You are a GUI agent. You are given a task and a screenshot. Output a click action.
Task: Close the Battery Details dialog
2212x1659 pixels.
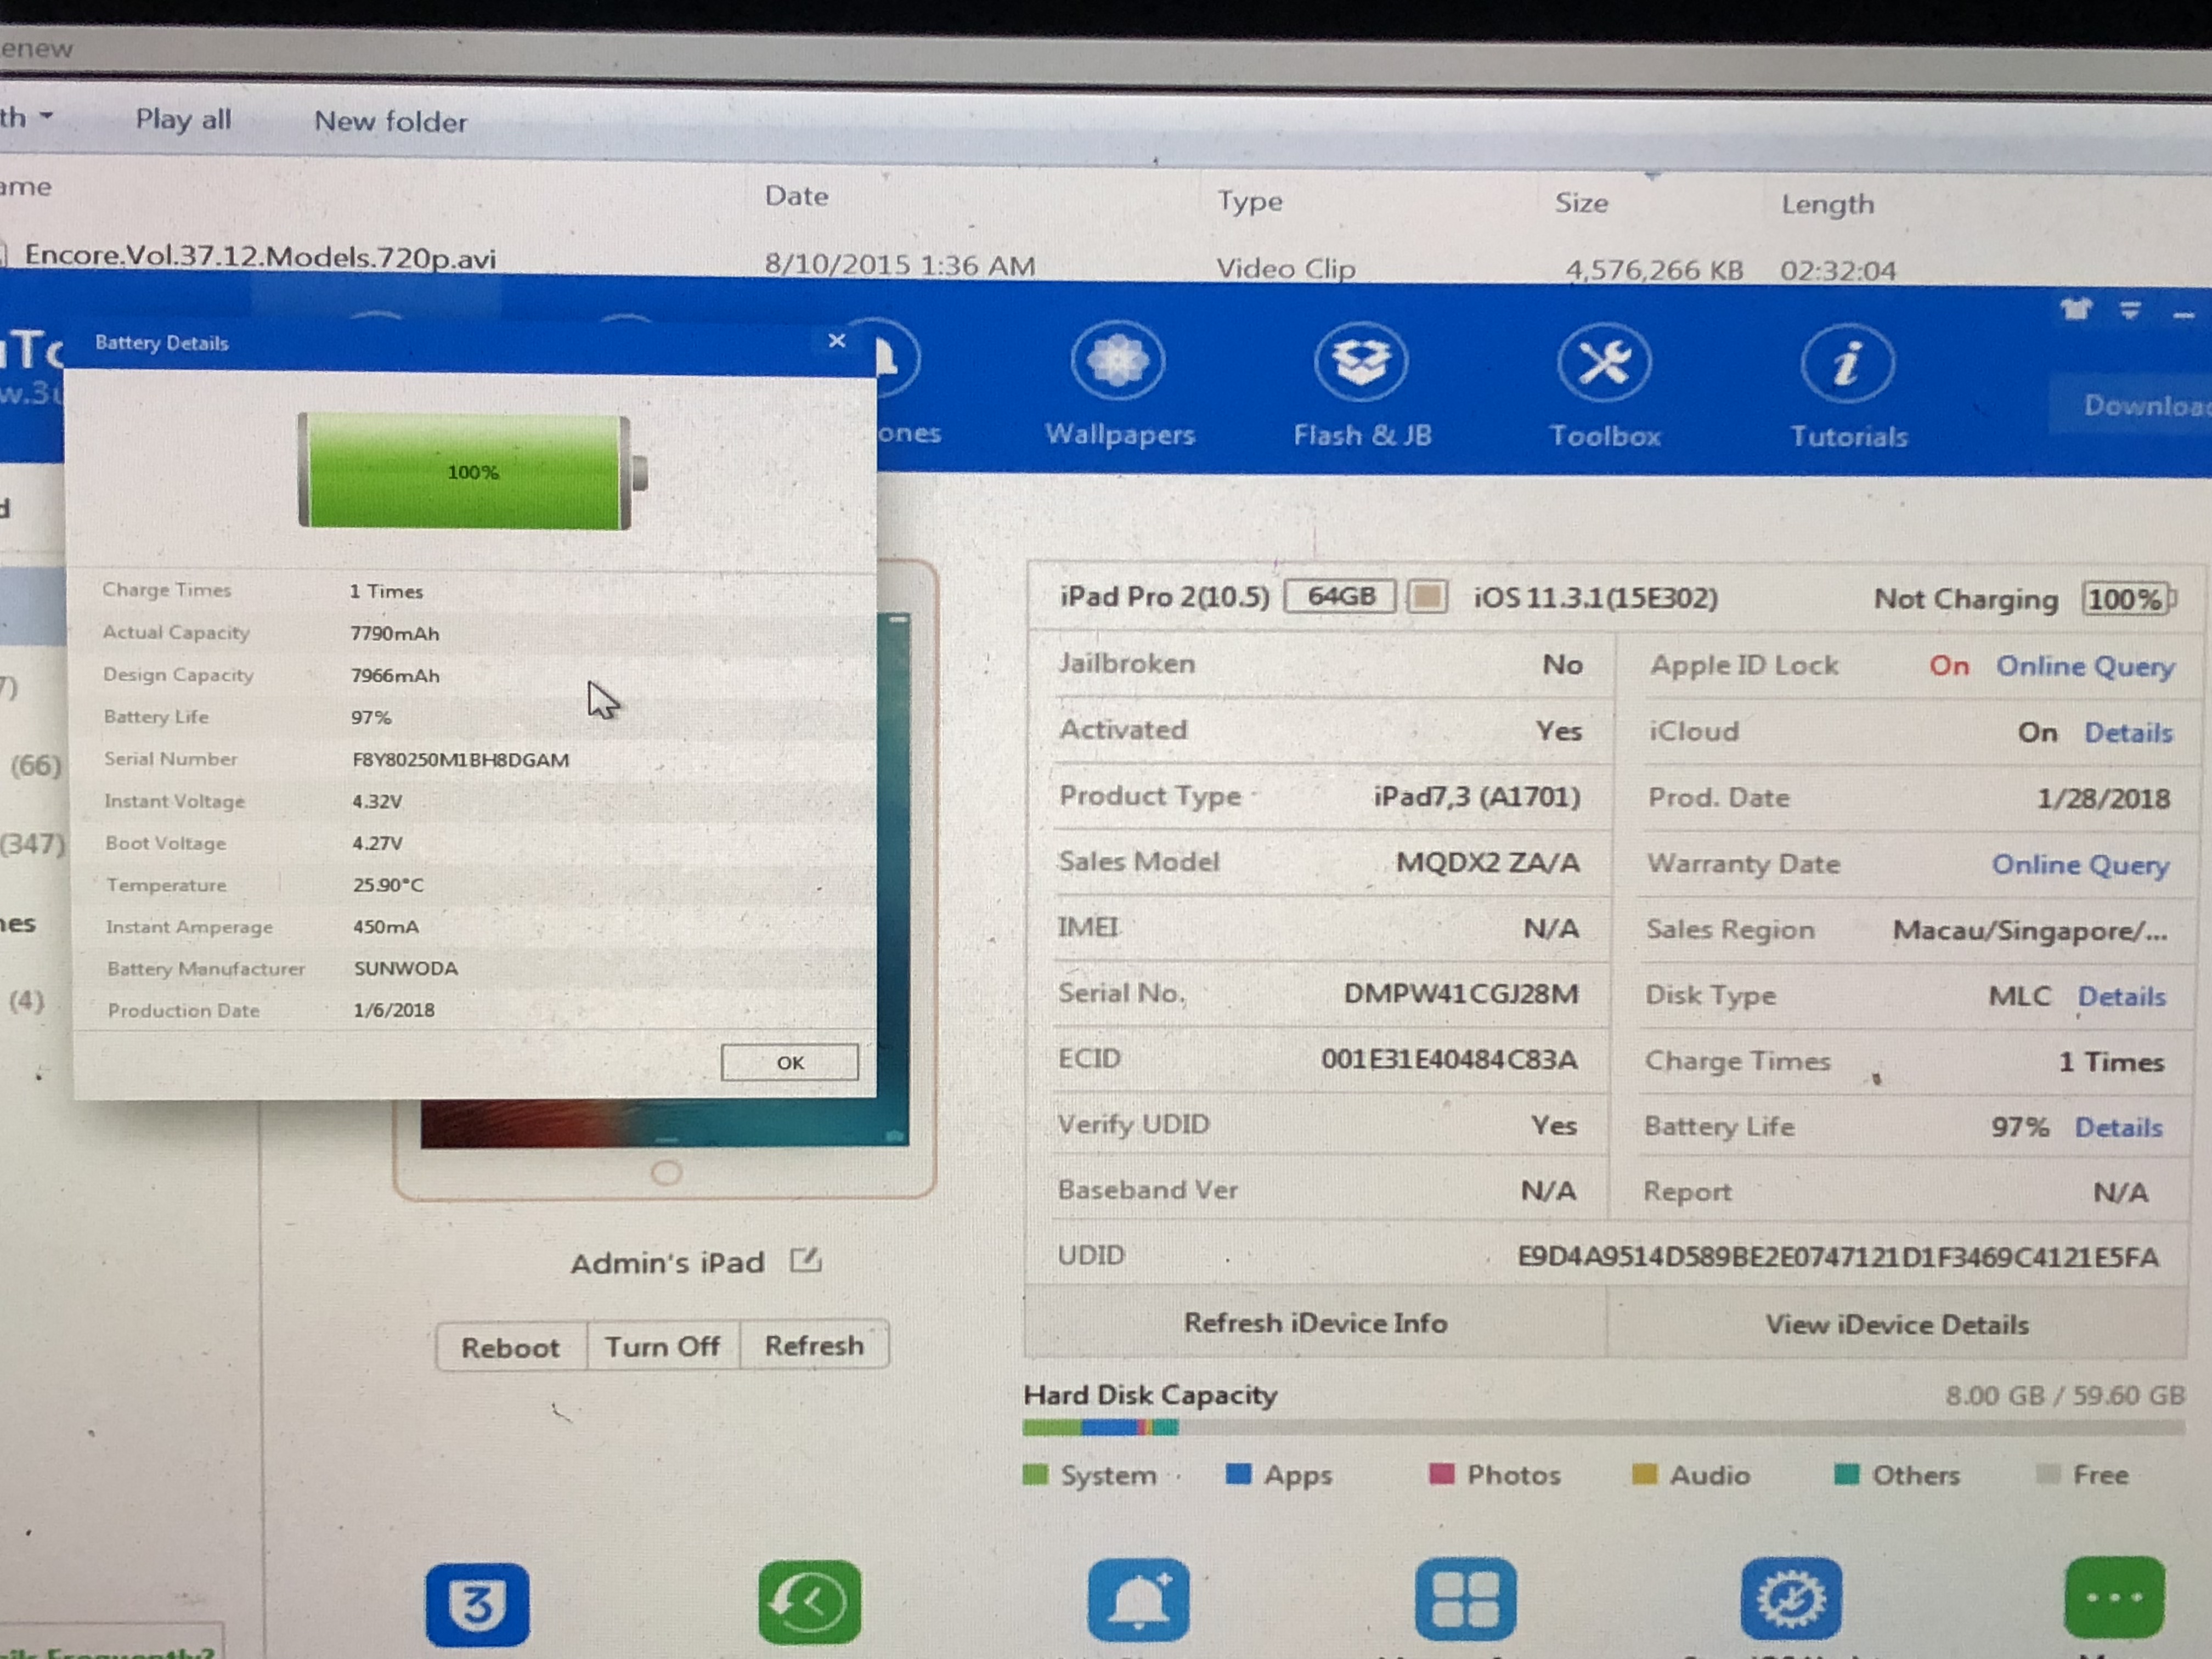837,341
